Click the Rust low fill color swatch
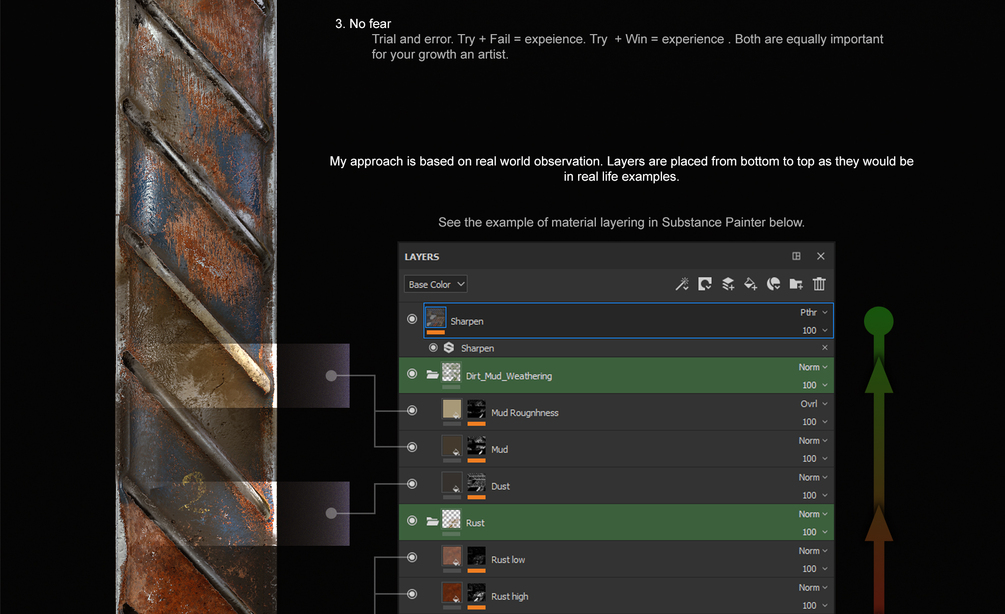This screenshot has height=614, width=1005. [x=451, y=556]
